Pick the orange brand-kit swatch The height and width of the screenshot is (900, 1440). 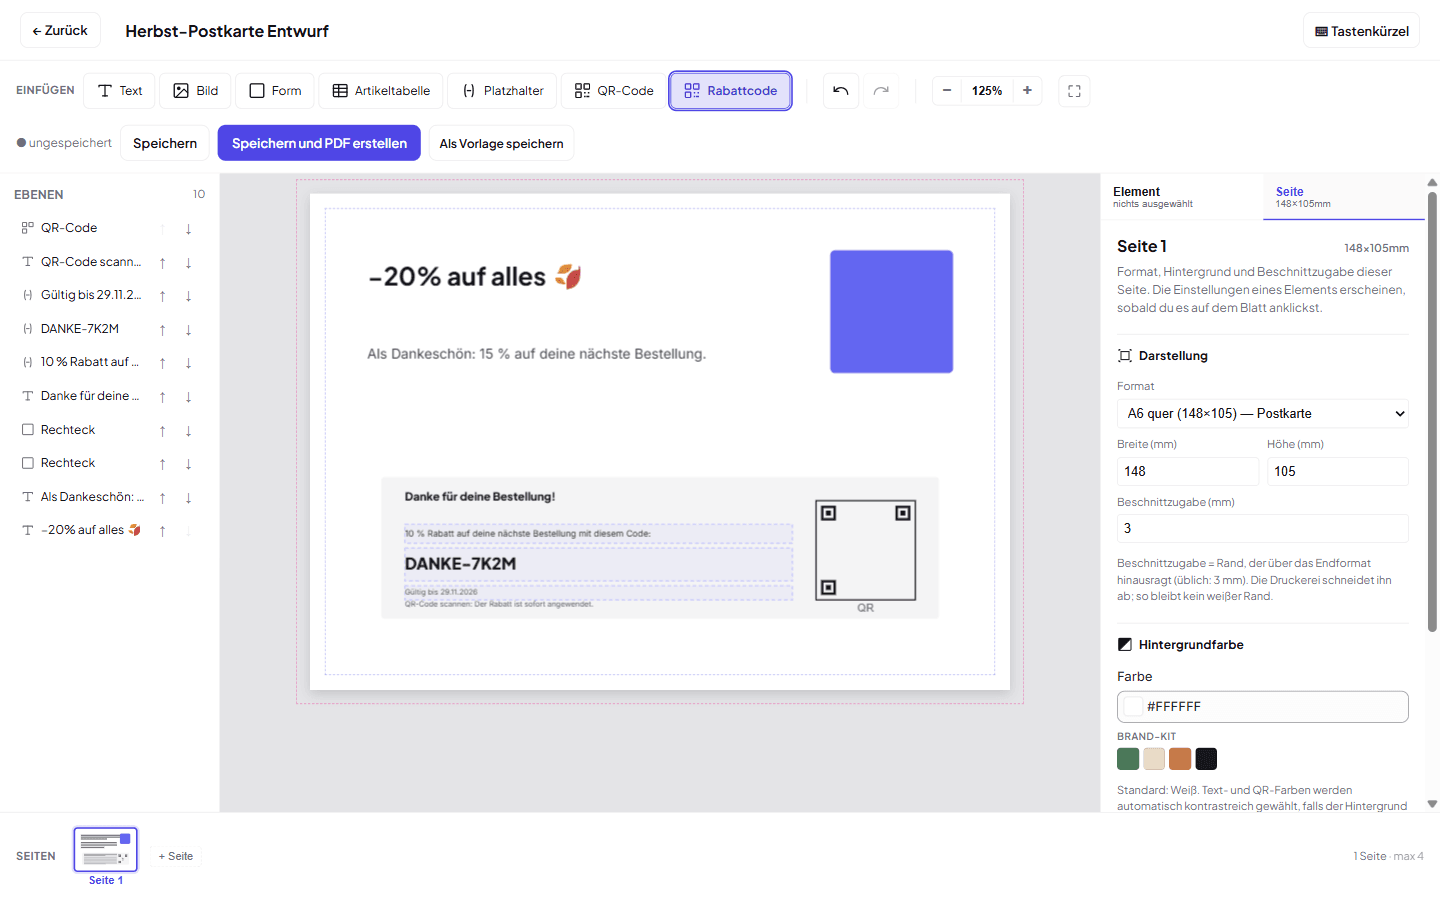tap(1180, 759)
